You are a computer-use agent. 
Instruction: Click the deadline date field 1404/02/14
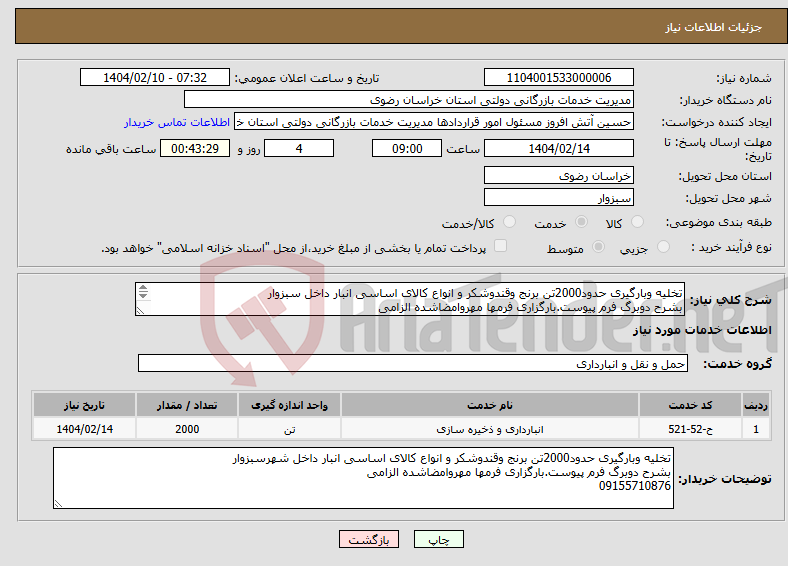click(558, 148)
